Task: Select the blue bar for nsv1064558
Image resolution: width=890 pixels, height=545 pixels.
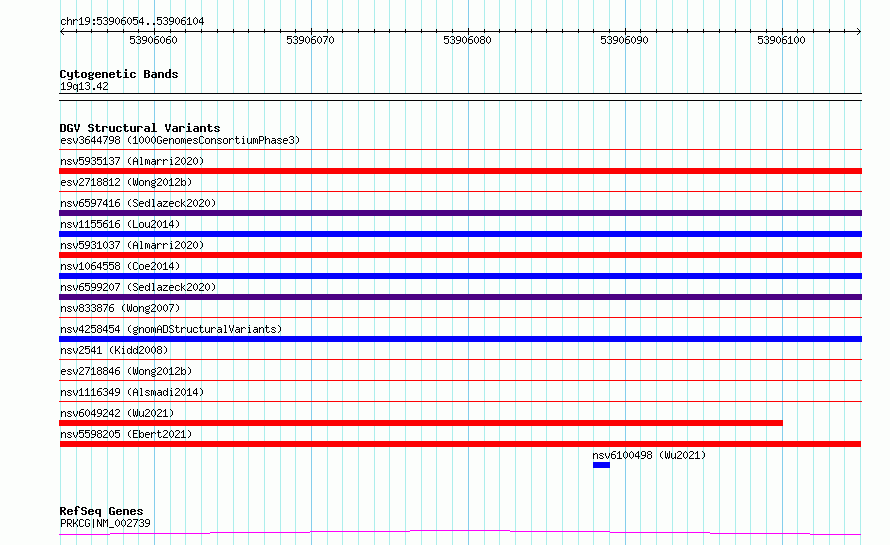Action: pyautogui.click(x=460, y=276)
